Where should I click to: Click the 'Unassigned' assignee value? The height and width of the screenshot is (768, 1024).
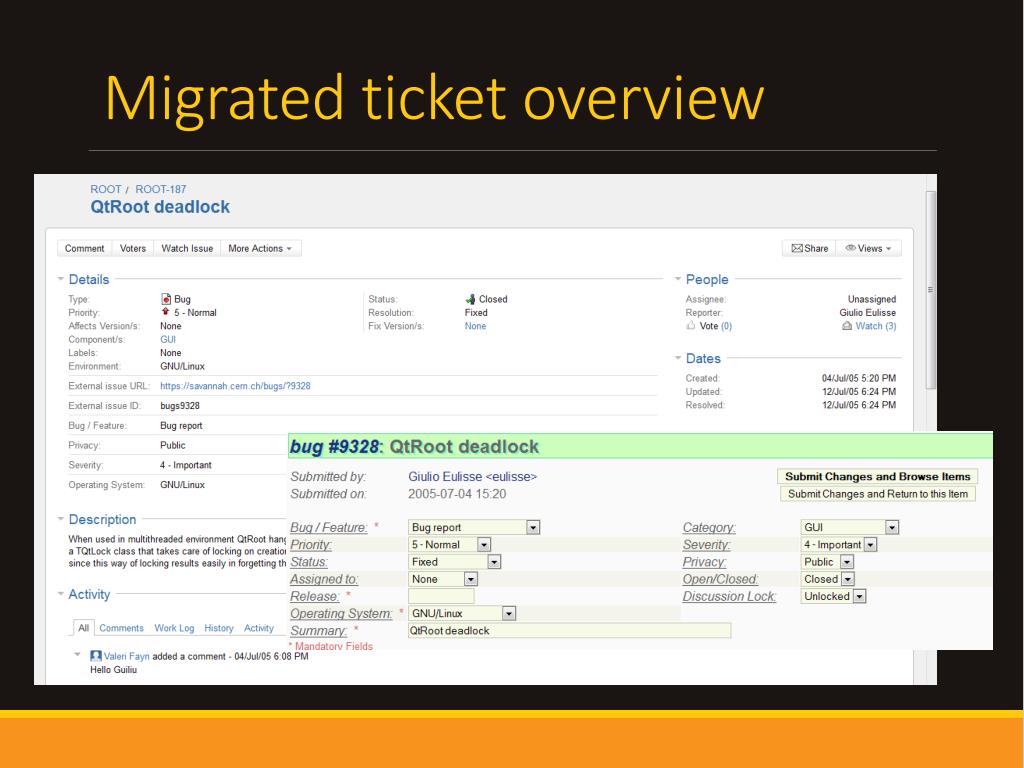point(872,299)
